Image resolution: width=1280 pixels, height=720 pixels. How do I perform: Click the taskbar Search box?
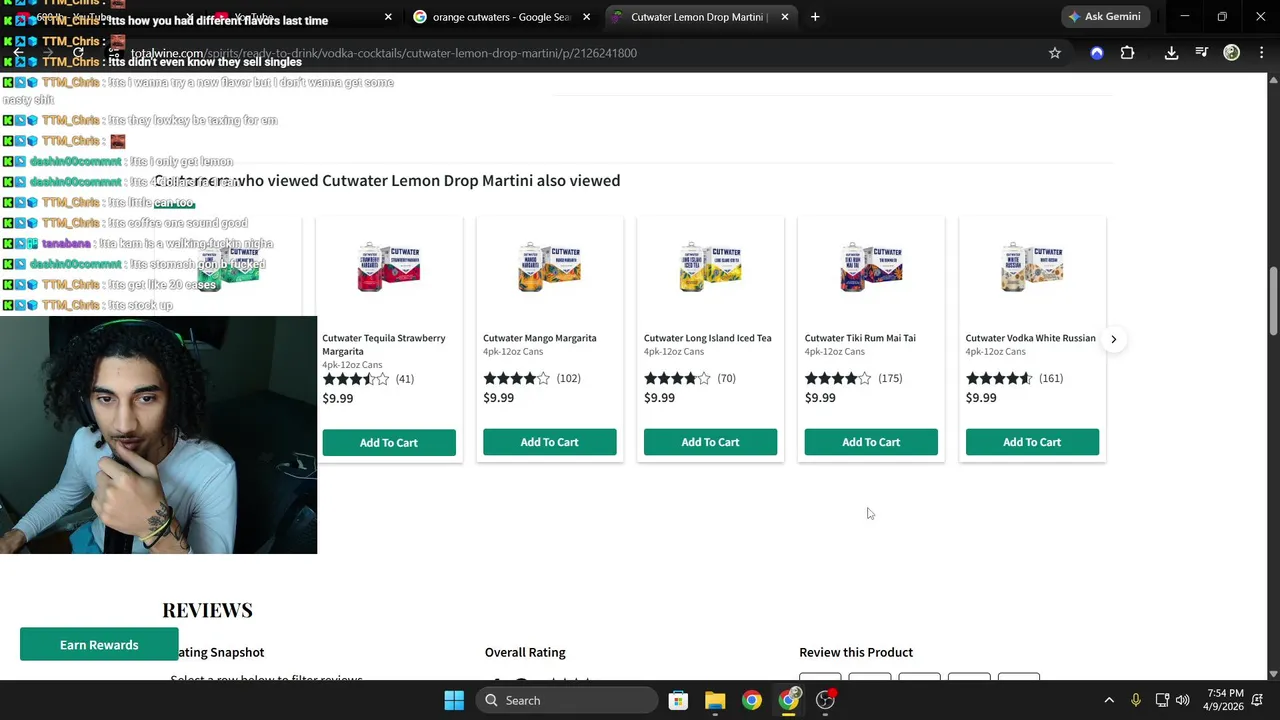click(566, 700)
